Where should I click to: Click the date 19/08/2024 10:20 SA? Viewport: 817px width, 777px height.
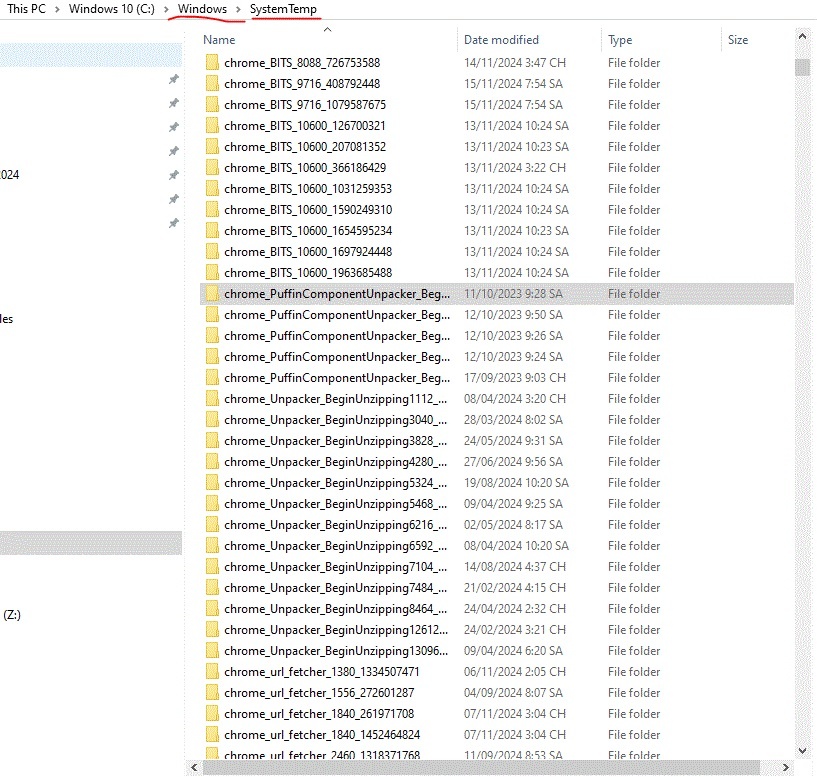click(x=516, y=483)
